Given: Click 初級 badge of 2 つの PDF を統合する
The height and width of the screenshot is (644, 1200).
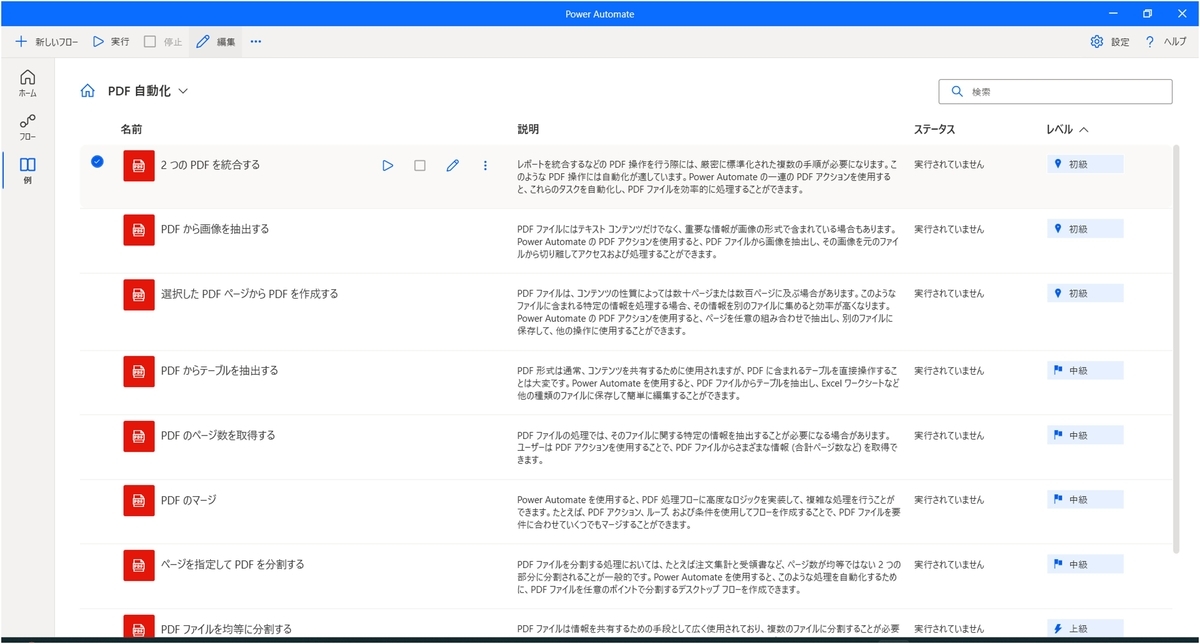Looking at the screenshot, I should coord(1085,164).
